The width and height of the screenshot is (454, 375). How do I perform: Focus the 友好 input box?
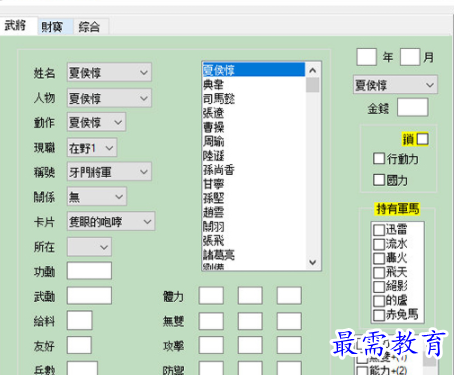[x=79, y=345]
